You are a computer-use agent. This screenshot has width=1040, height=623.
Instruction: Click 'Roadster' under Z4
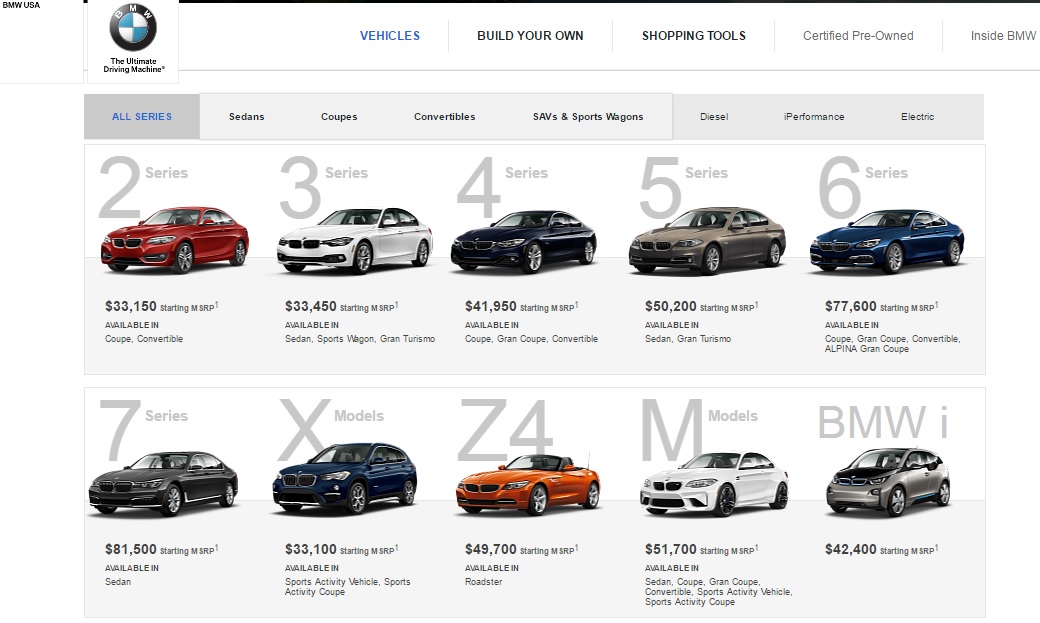[484, 582]
